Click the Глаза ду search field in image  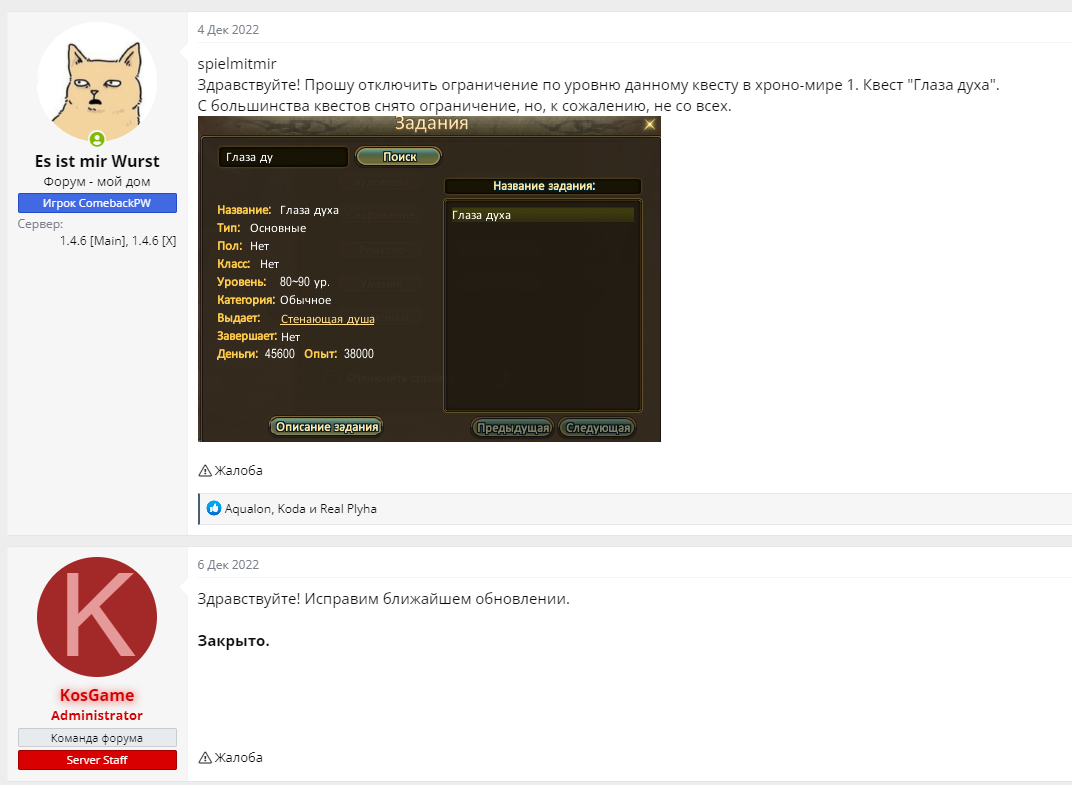pyautogui.click(x=283, y=157)
